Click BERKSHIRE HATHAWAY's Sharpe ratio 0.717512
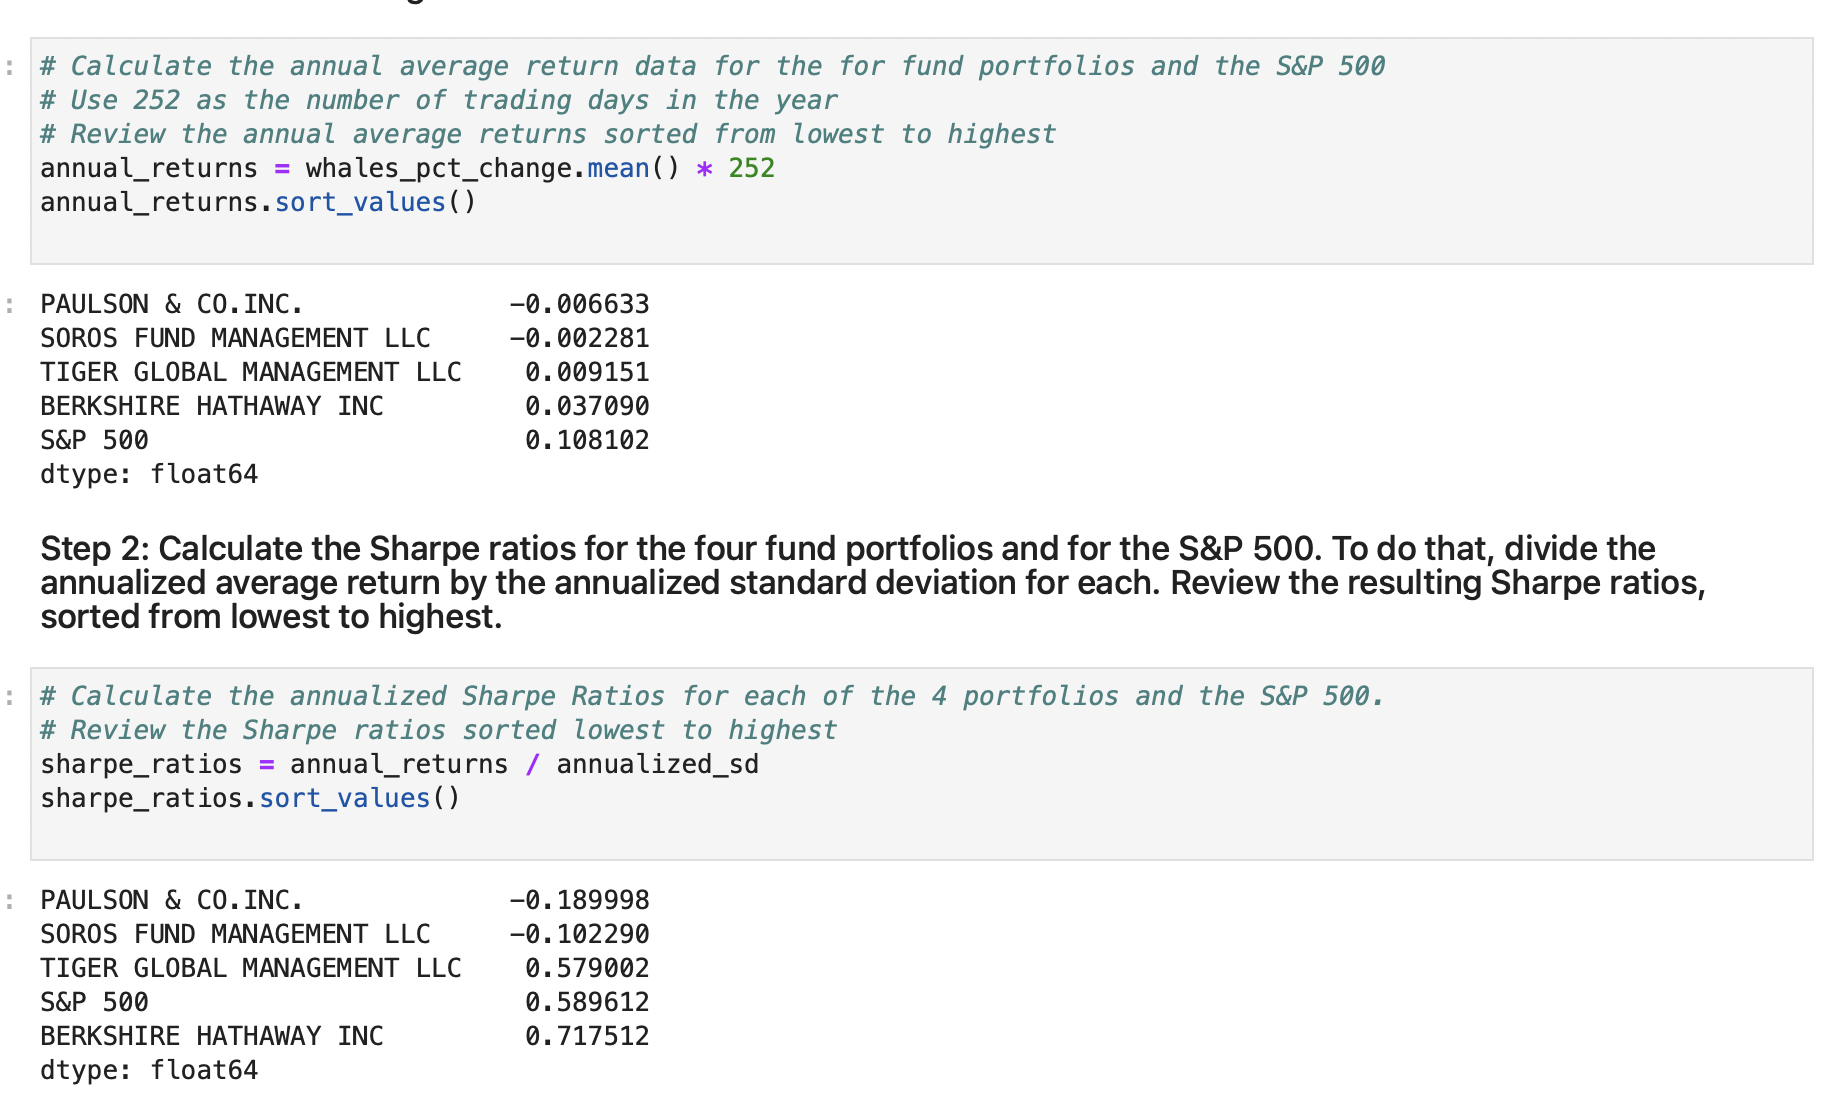The image size is (1830, 1118). [x=586, y=1035]
